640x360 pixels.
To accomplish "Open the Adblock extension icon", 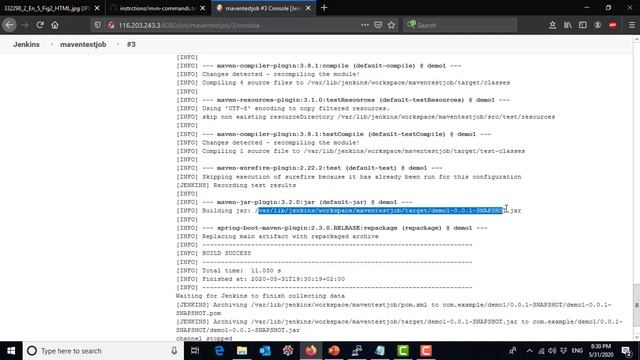I will [613, 25].
